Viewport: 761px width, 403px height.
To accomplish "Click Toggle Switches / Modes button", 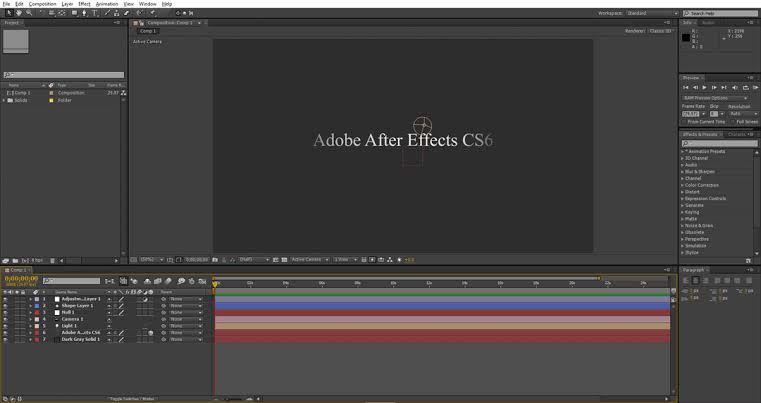I will point(131,399).
